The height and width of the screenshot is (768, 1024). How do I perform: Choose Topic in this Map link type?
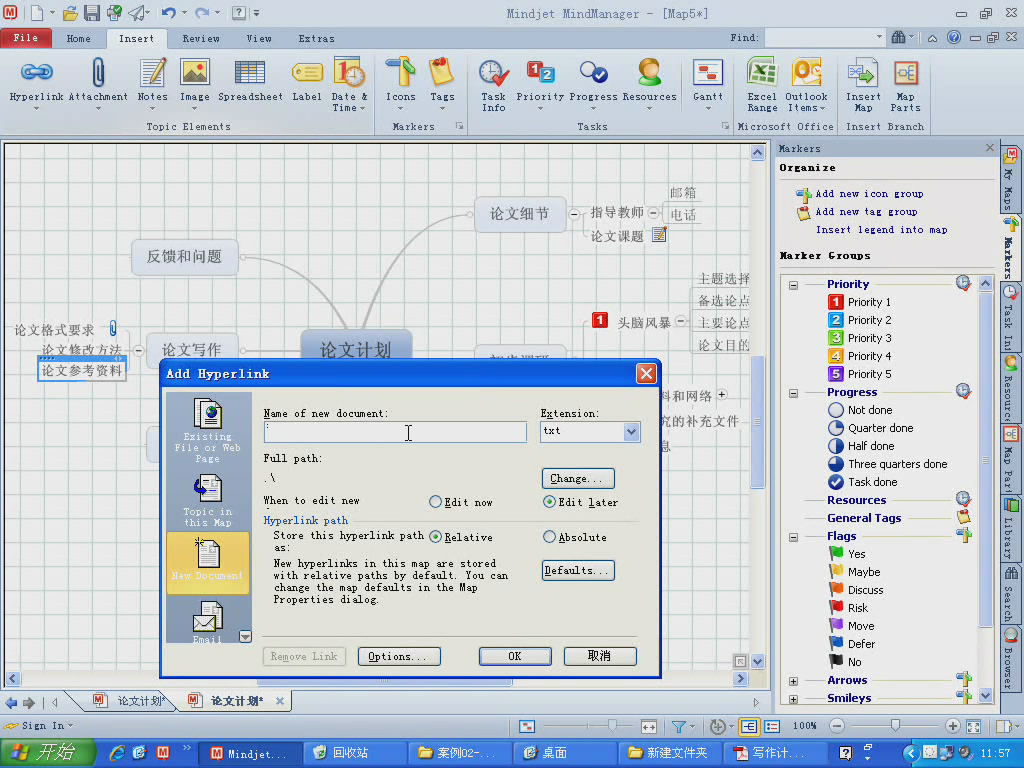pos(208,500)
